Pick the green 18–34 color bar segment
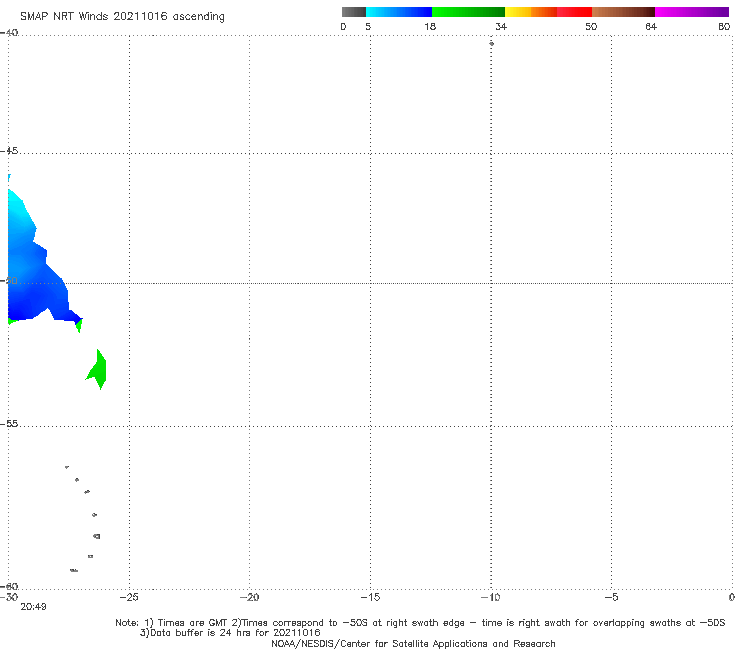740x650 pixels. (468, 12)
